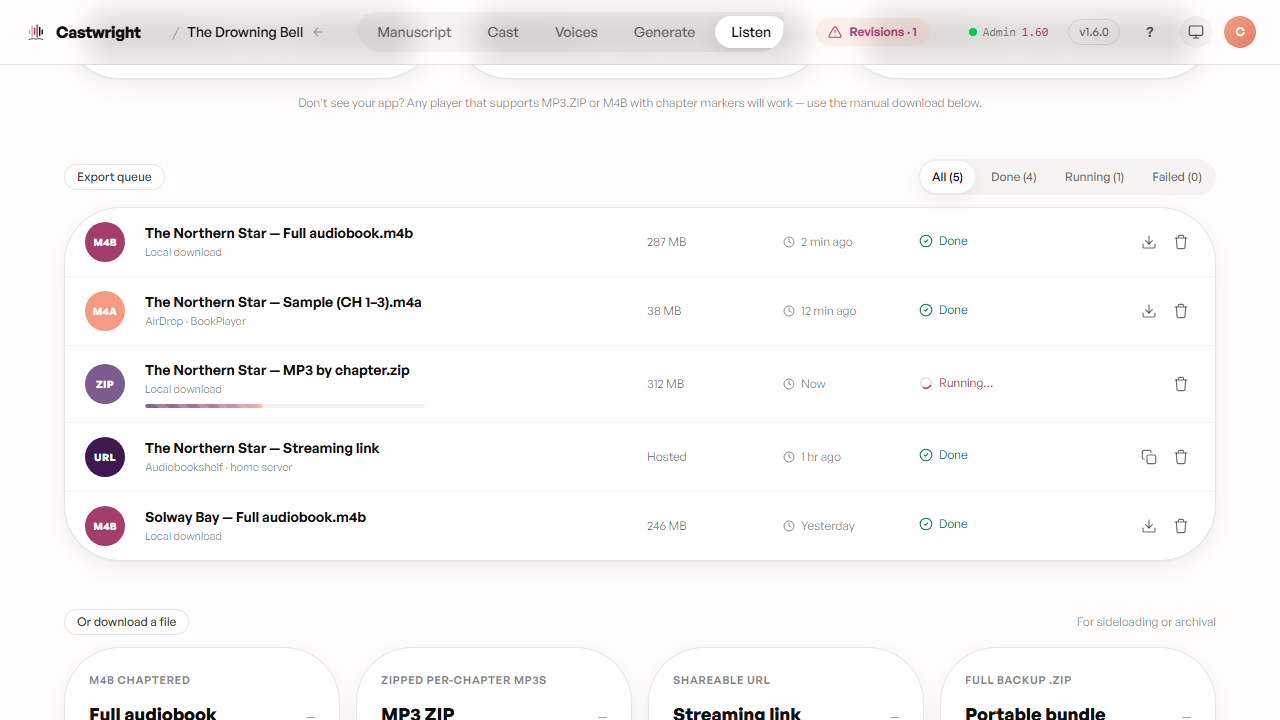The width and height of the screenshot is (1280, 720).
Task: Delete the Northern Star Streaming link row
Action: coord(1181,457)
